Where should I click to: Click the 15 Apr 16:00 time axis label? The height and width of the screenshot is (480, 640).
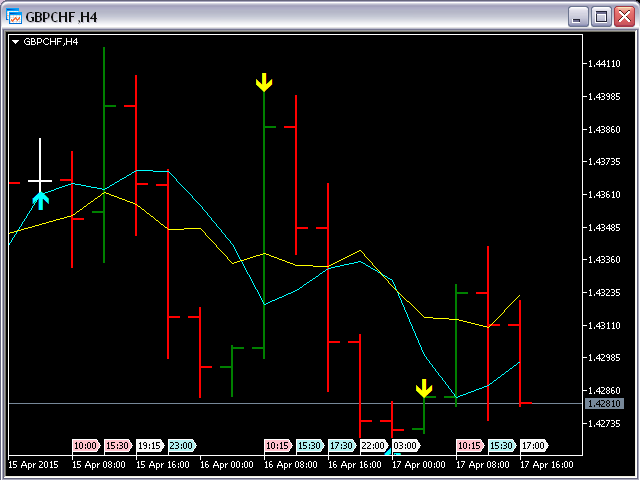[163, 465]
